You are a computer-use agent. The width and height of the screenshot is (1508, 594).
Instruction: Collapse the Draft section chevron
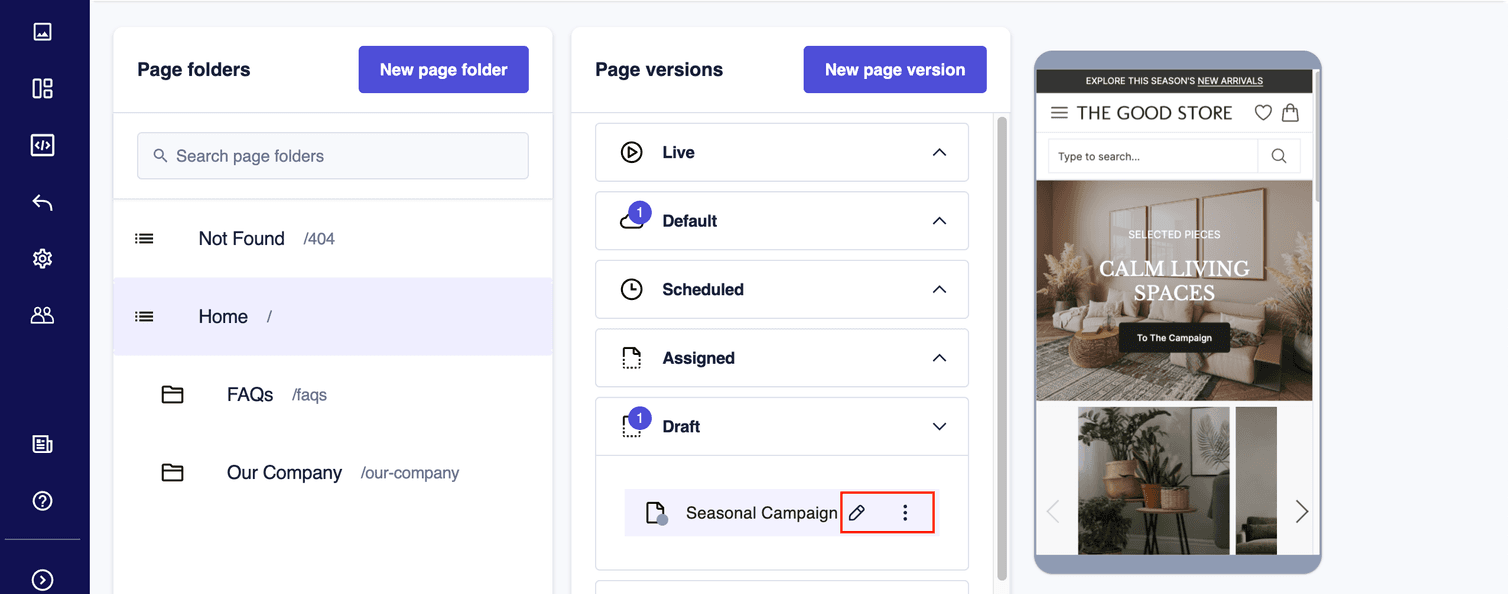tap(939, 426)
